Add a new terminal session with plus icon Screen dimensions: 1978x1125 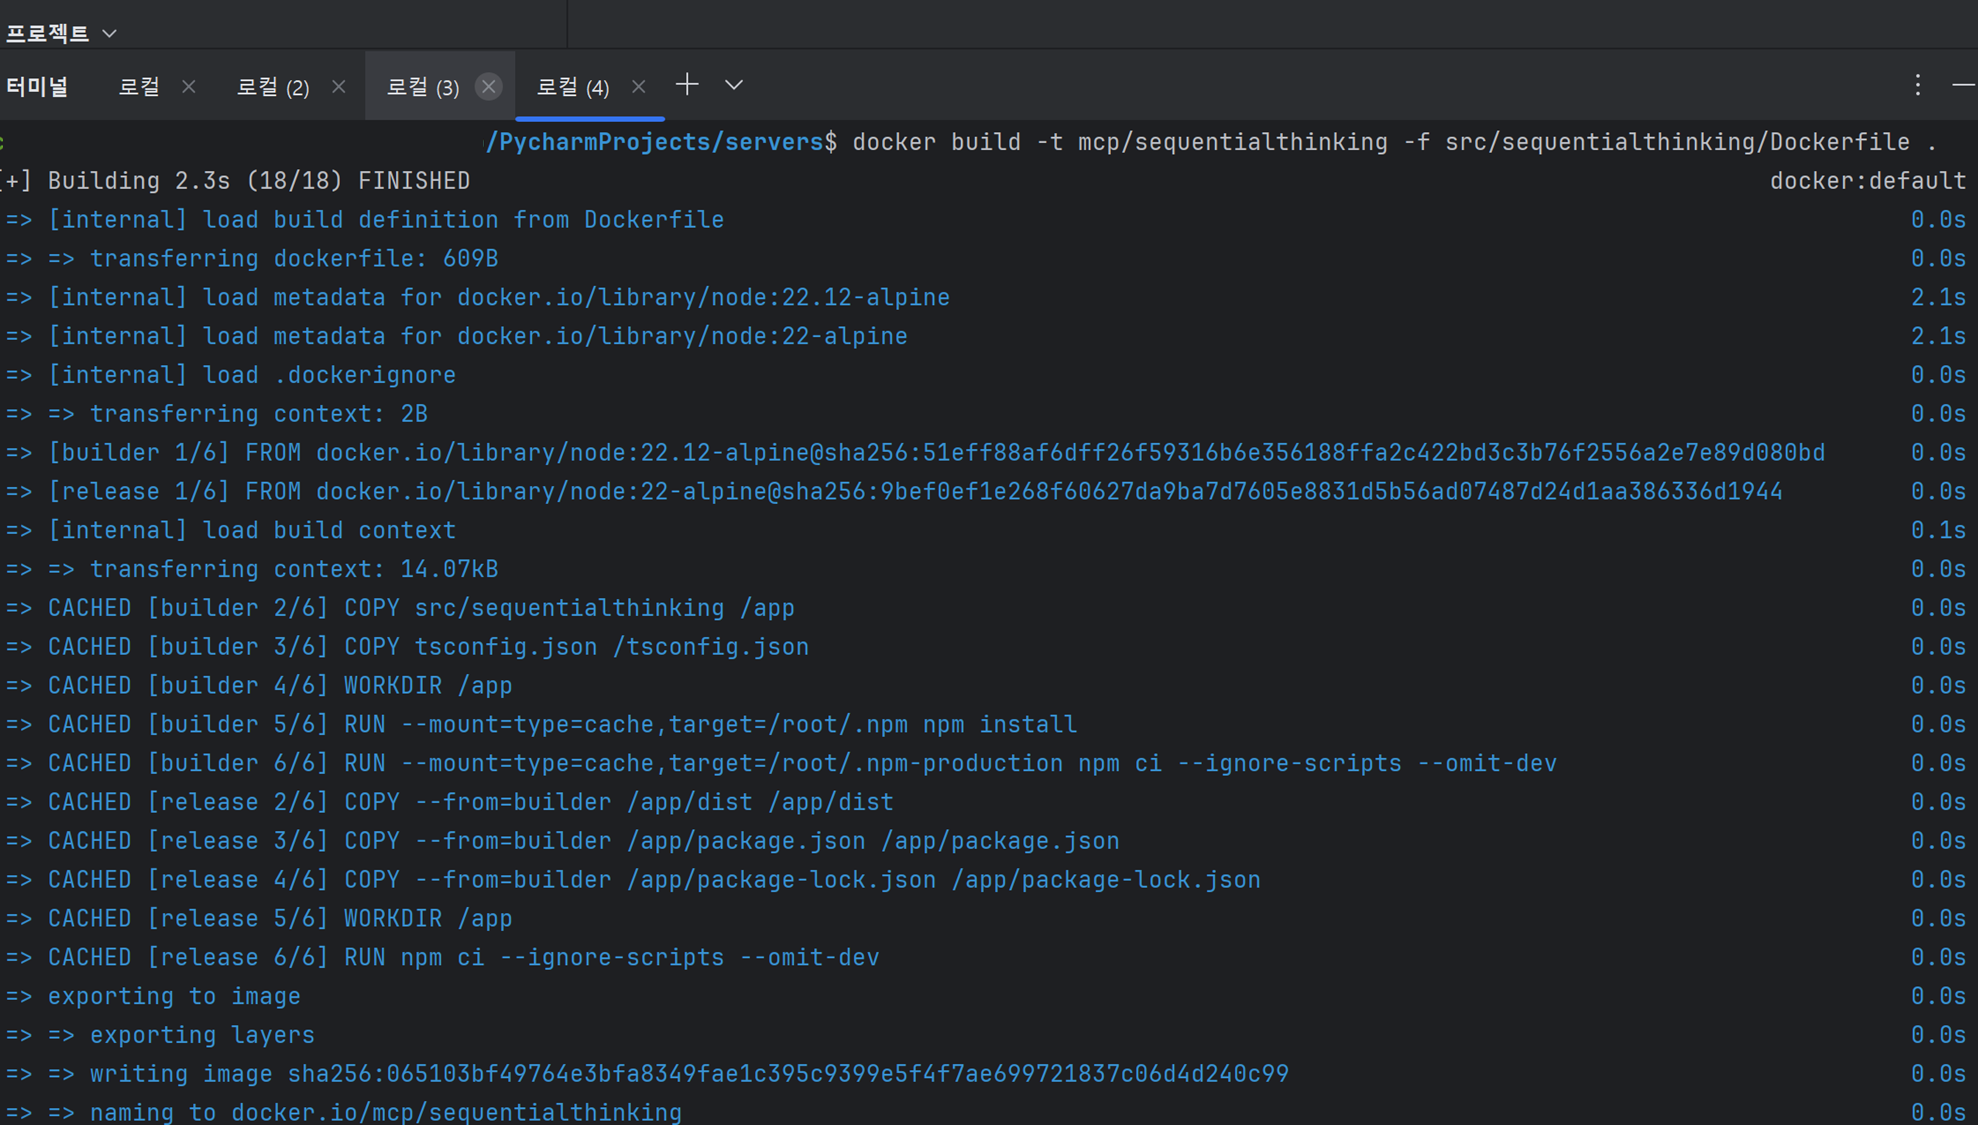click(x=687, y=85)
